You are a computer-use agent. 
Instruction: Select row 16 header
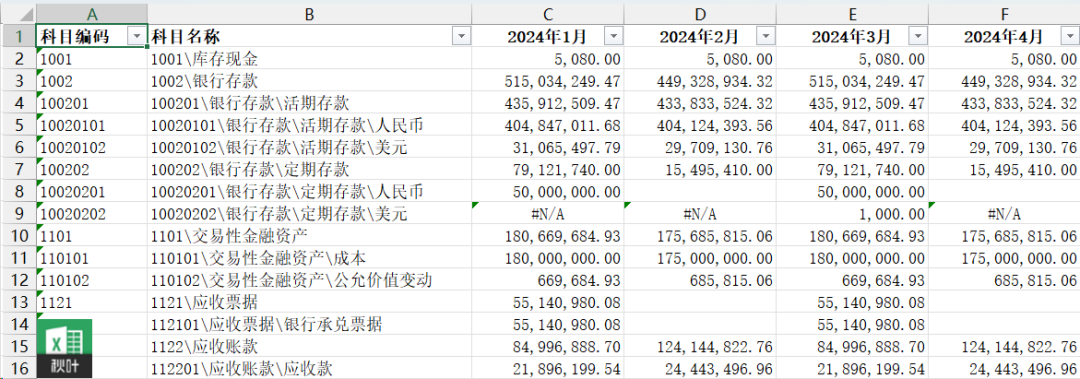[x=19, y=369]
